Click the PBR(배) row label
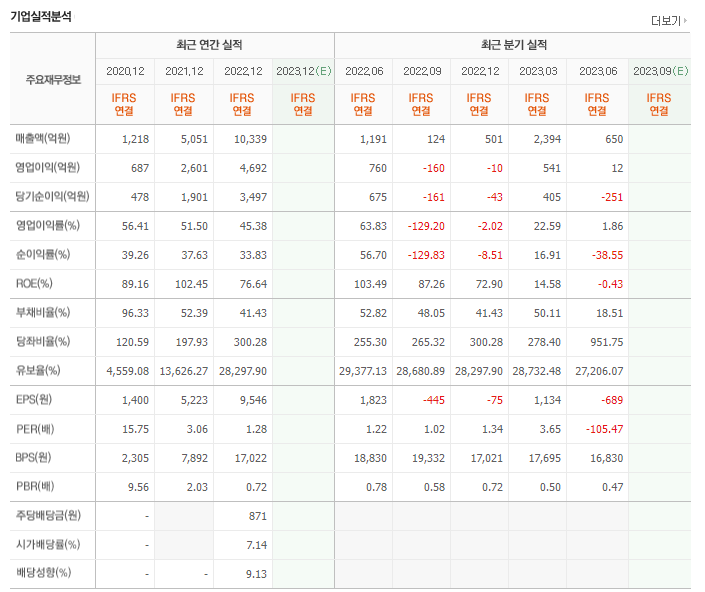This screenshot has height=592, width=705. click(35, 486)
